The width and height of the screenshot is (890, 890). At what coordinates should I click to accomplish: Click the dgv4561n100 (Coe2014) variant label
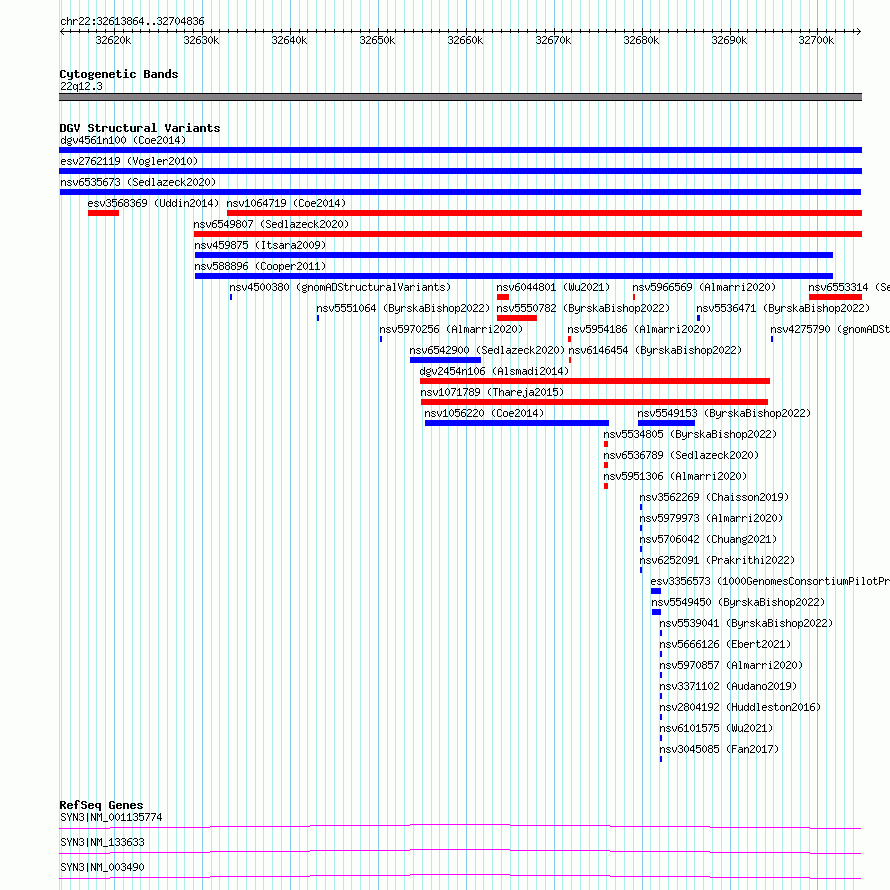(x=123, y=140)
